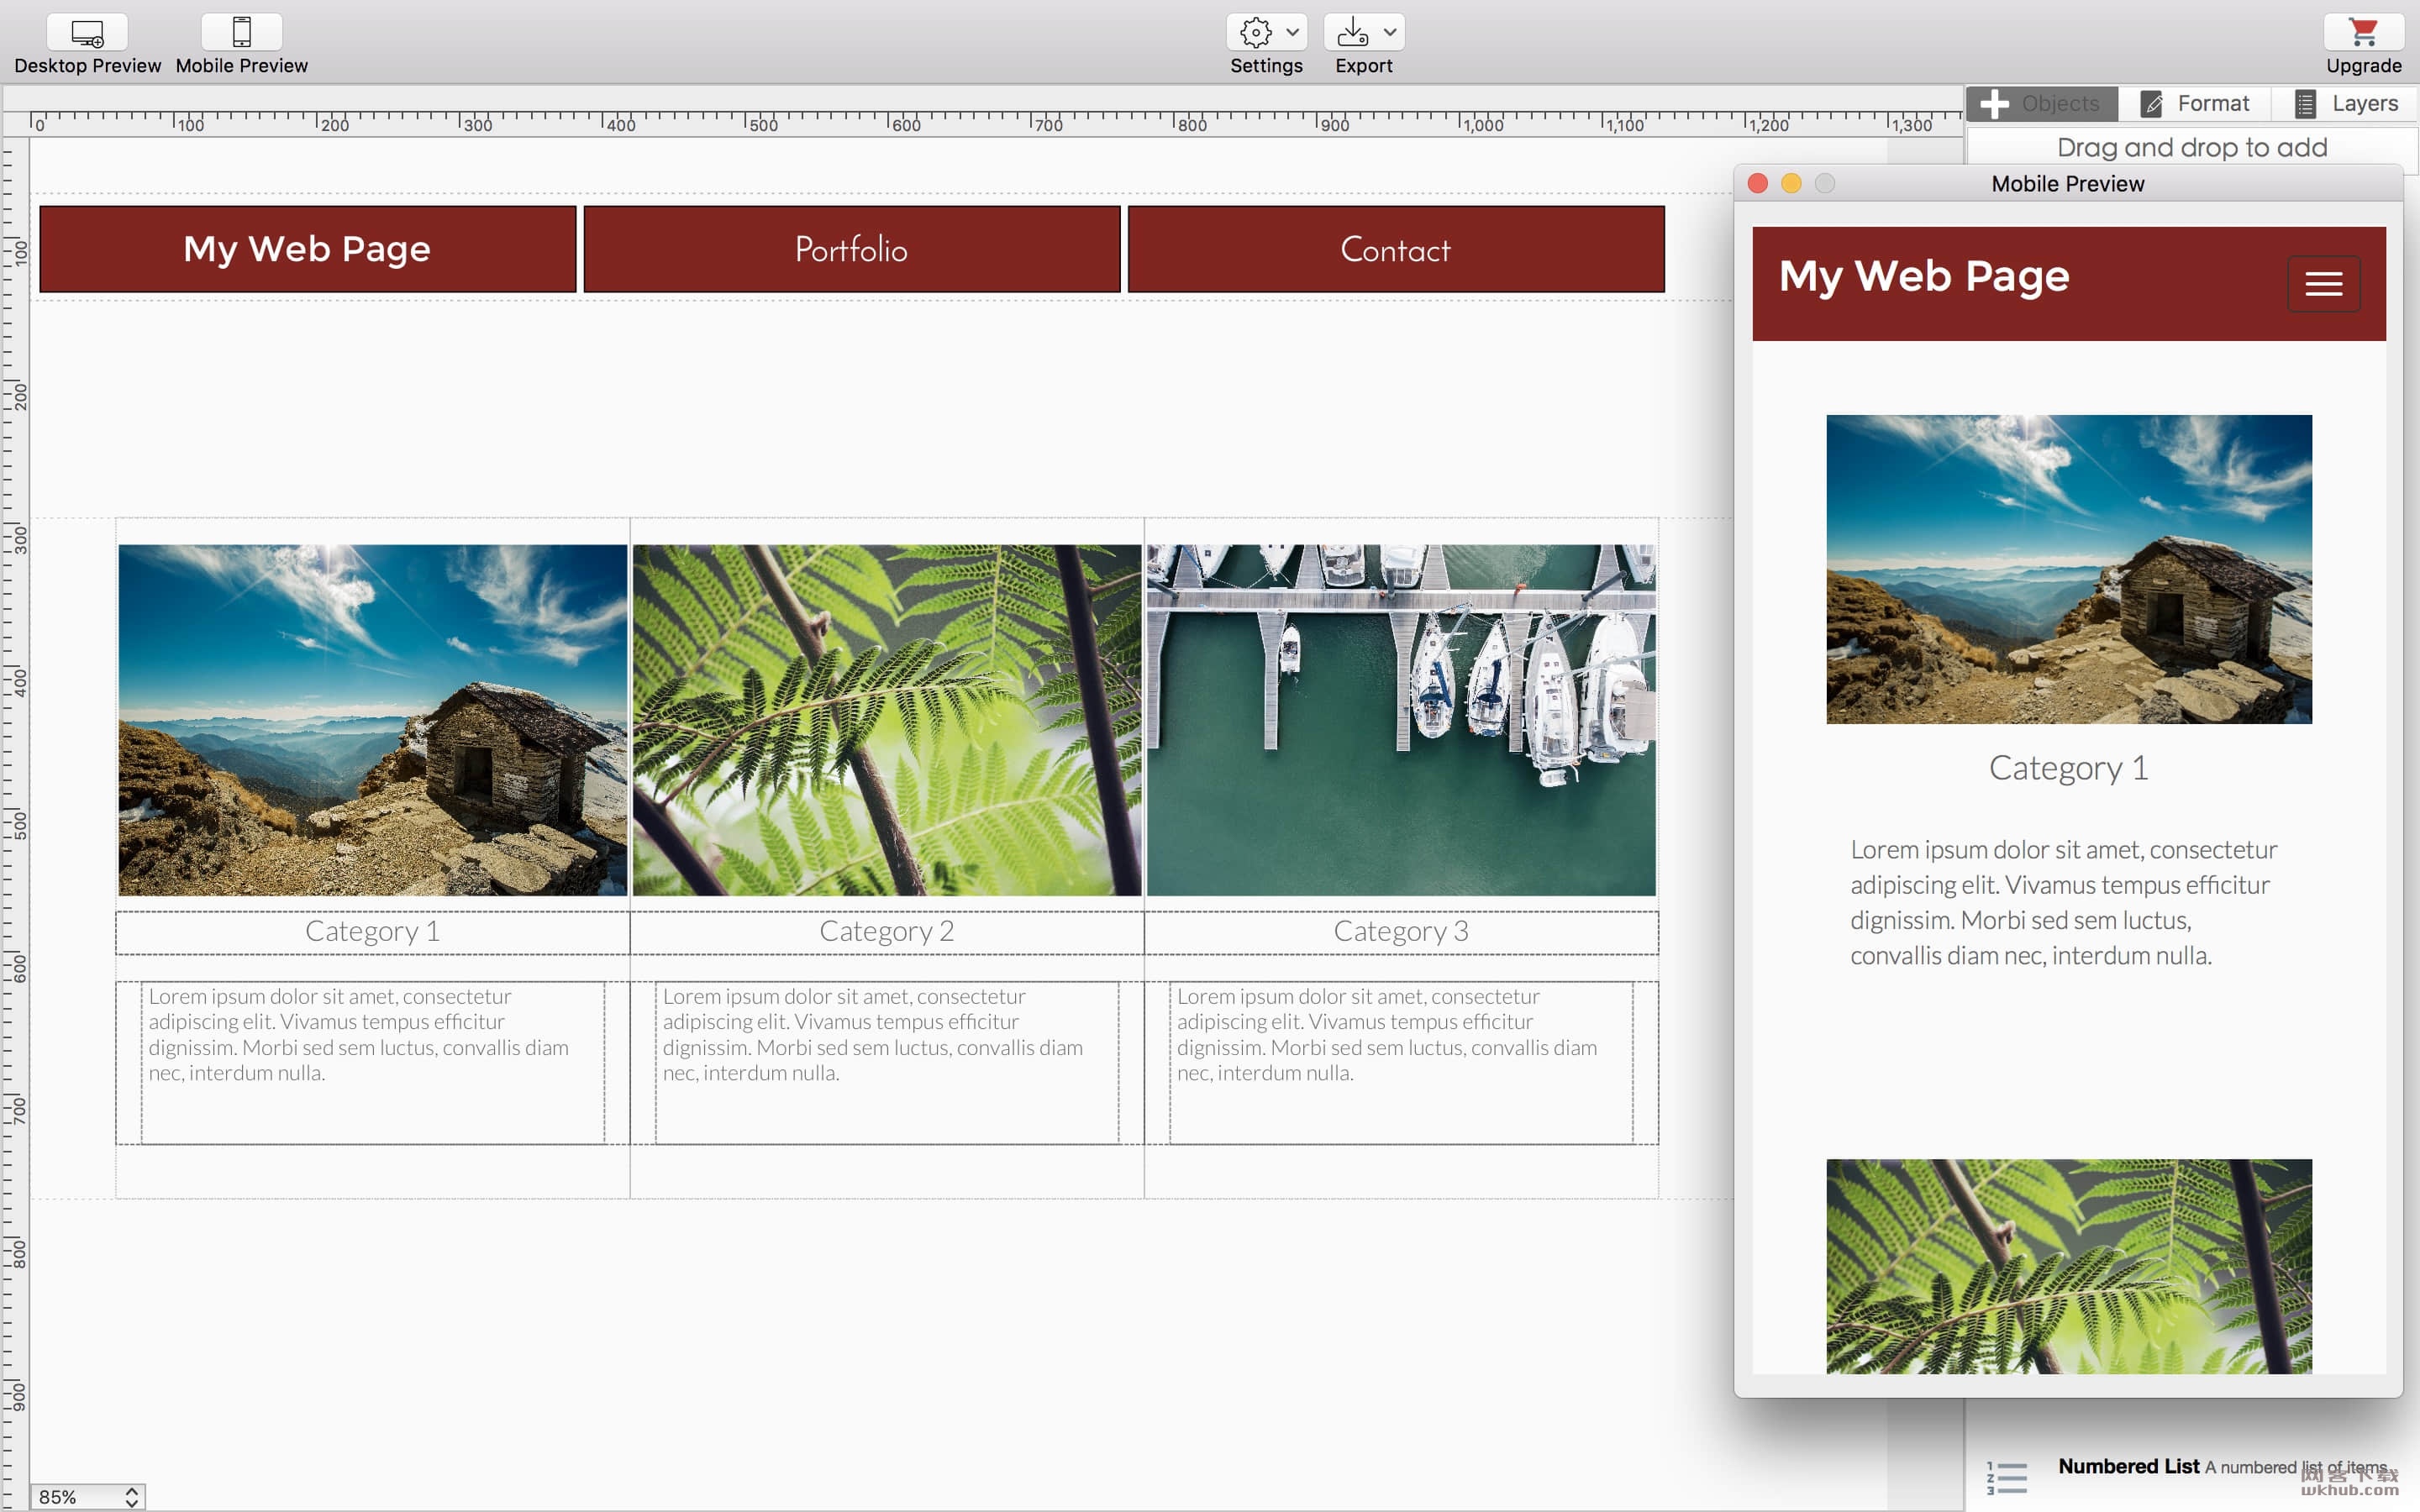
Task: Click Category 1 heading in Mobile Preview
Action: pos(2068,768)
